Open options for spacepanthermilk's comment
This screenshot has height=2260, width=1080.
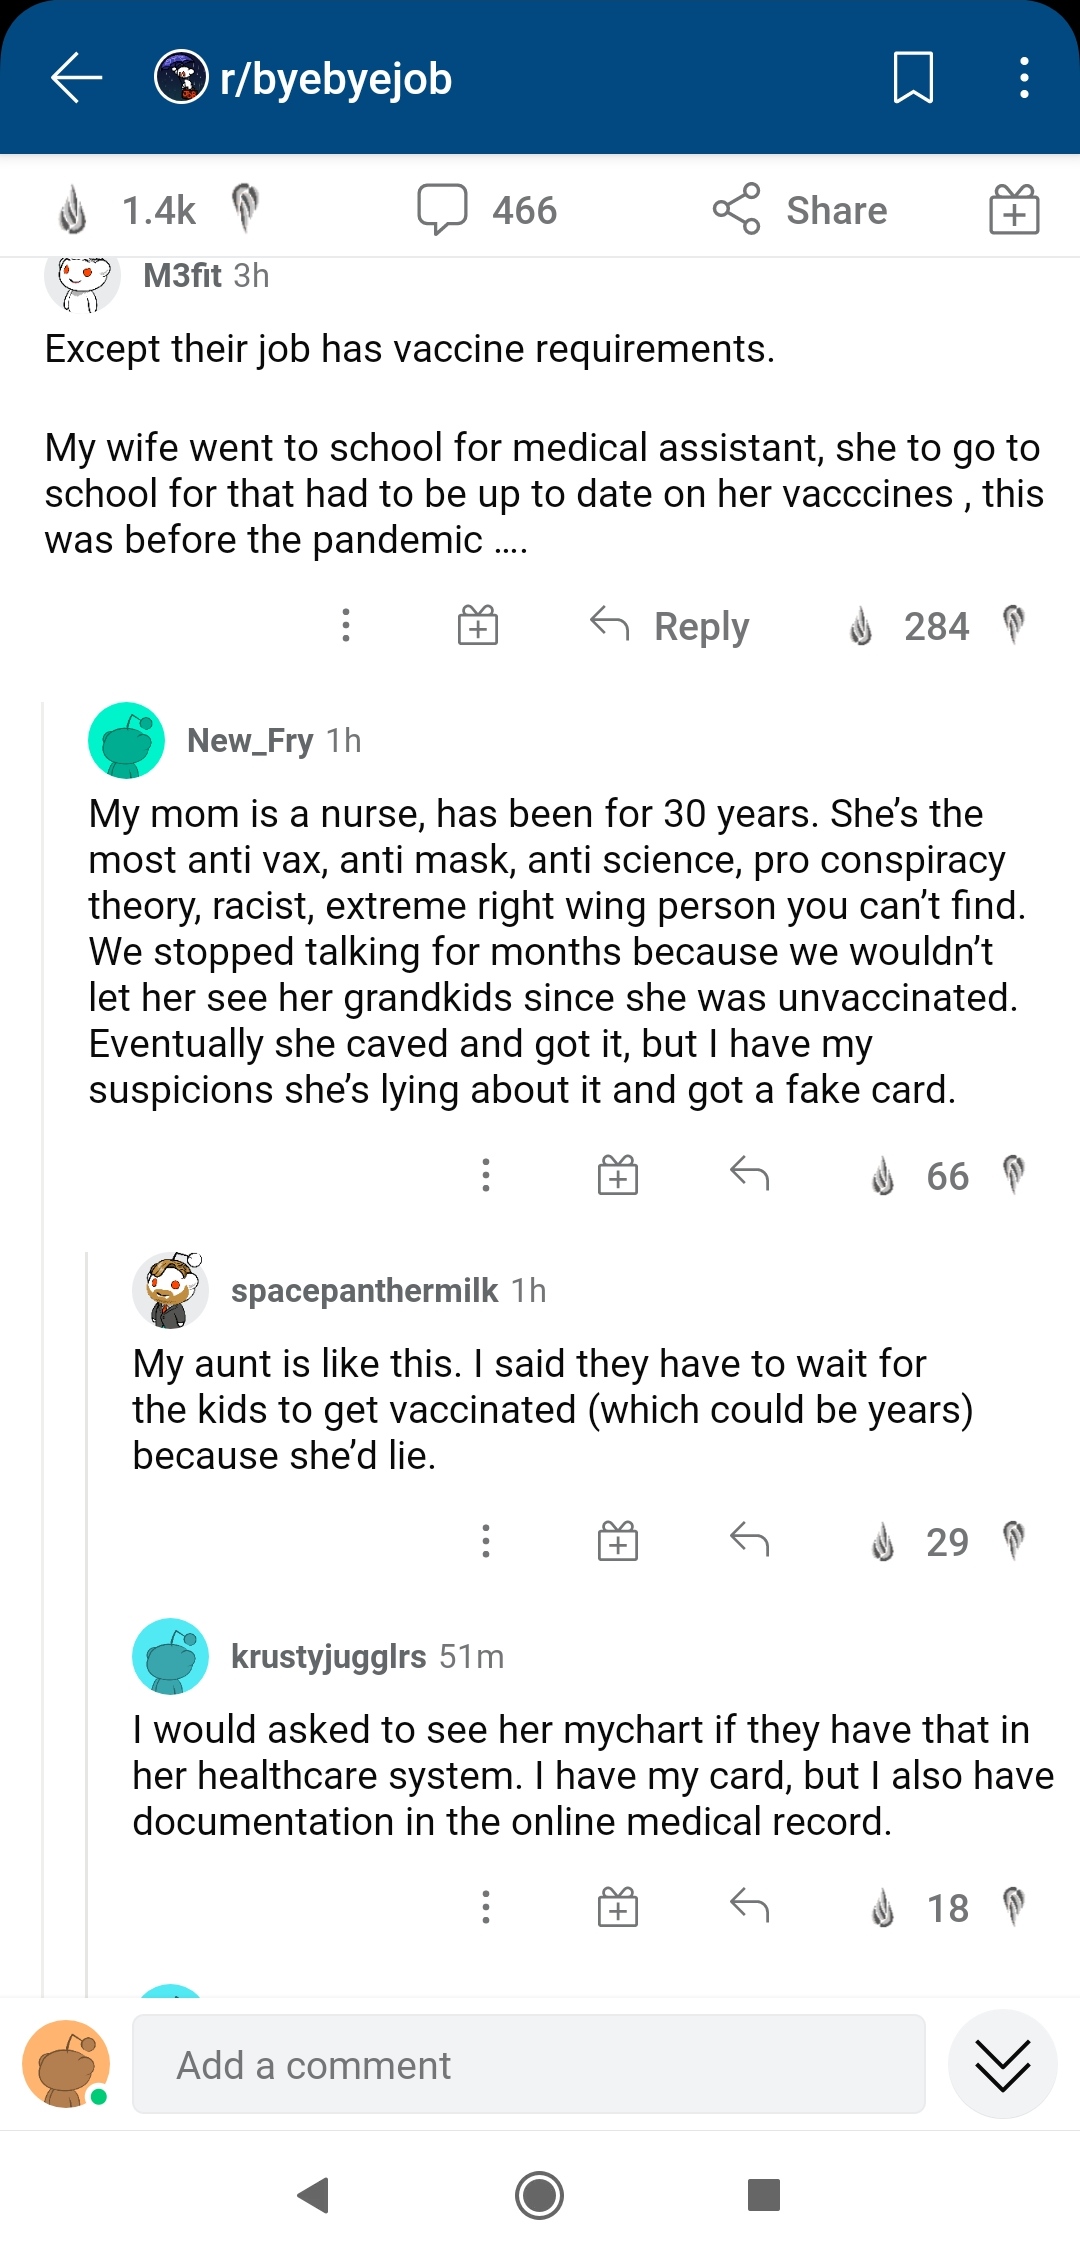[486, 1541]
